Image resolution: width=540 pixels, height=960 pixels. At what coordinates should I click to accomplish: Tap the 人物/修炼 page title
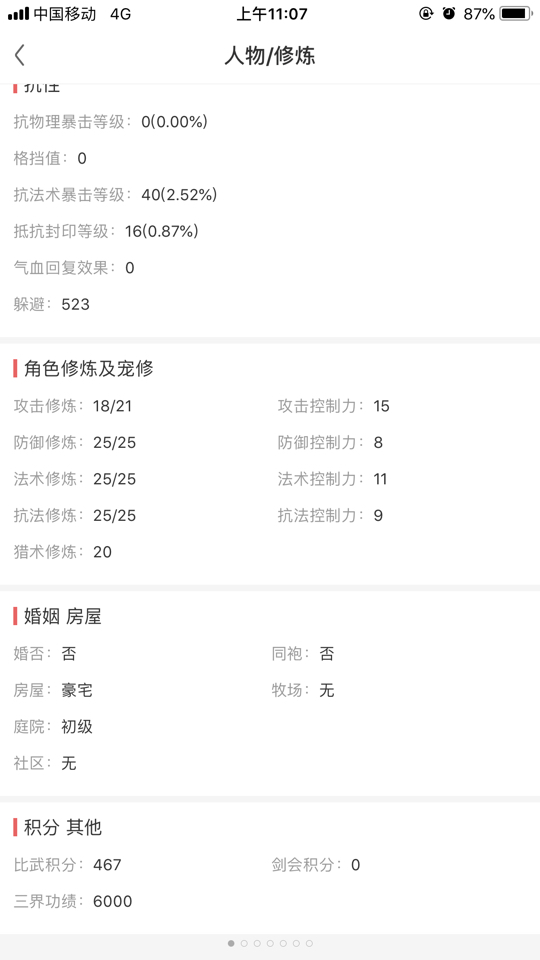[270, 56]
